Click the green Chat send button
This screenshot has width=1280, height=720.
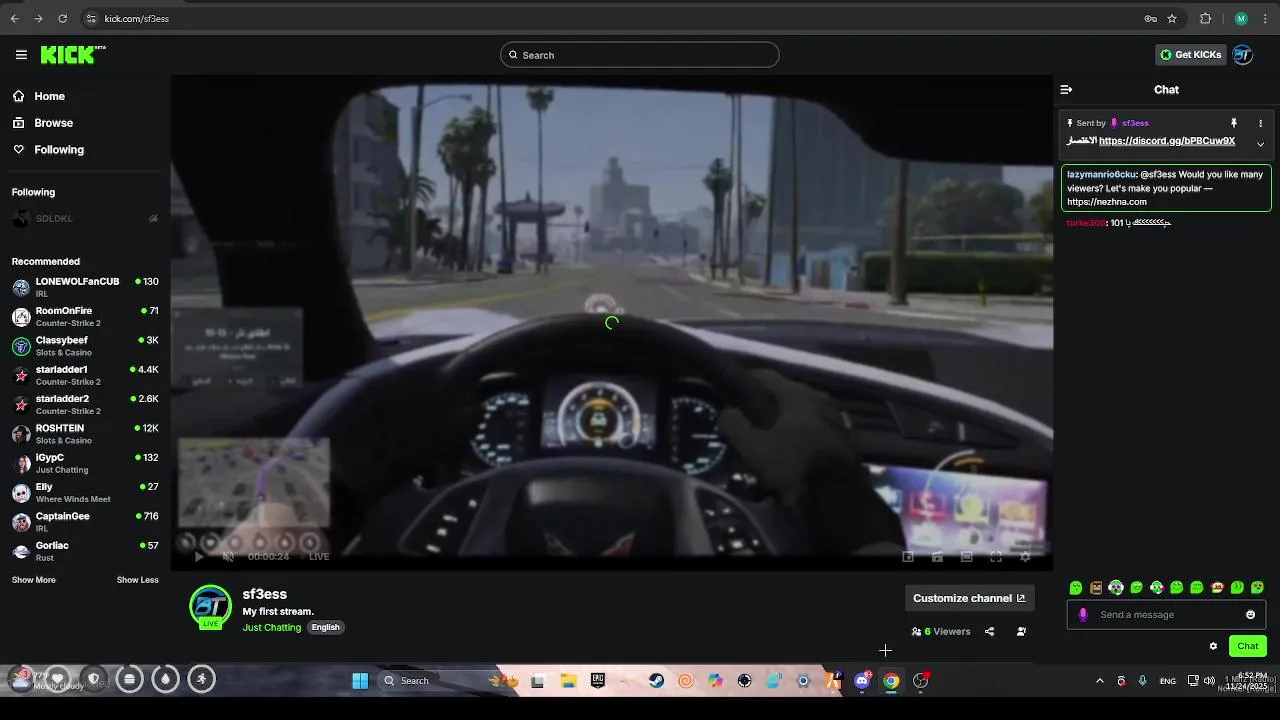point(1247,646)
